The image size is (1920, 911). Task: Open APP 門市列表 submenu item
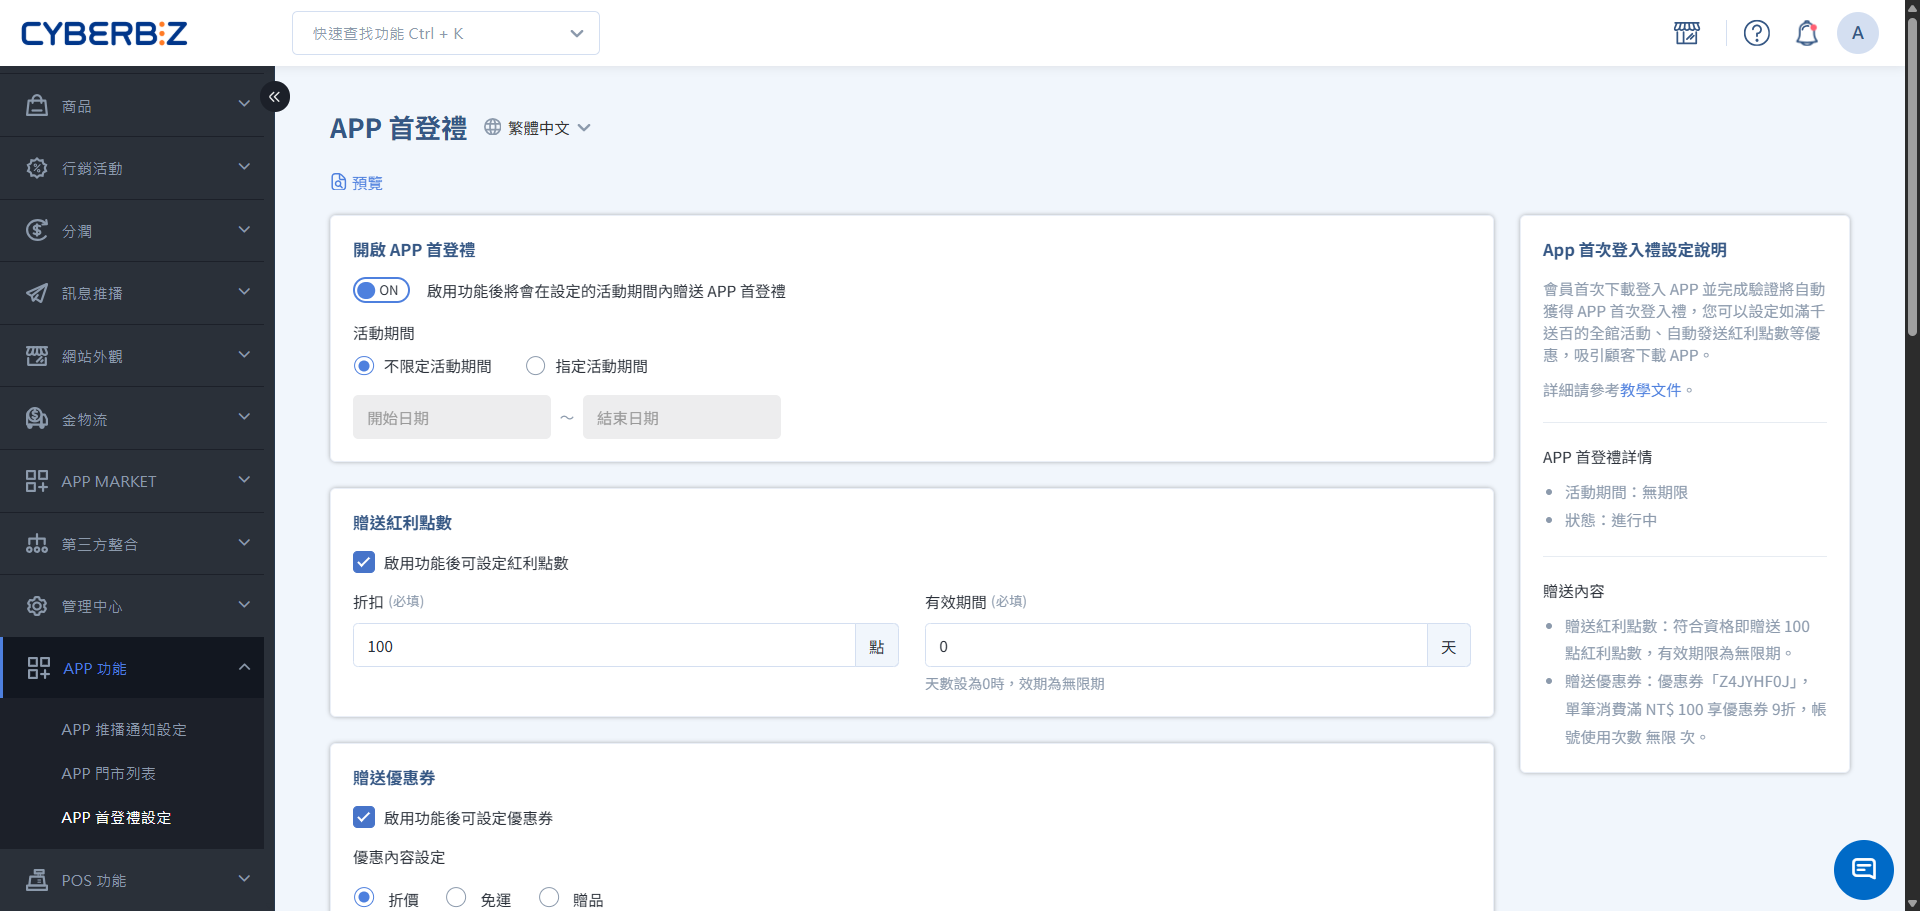point(108,774)
